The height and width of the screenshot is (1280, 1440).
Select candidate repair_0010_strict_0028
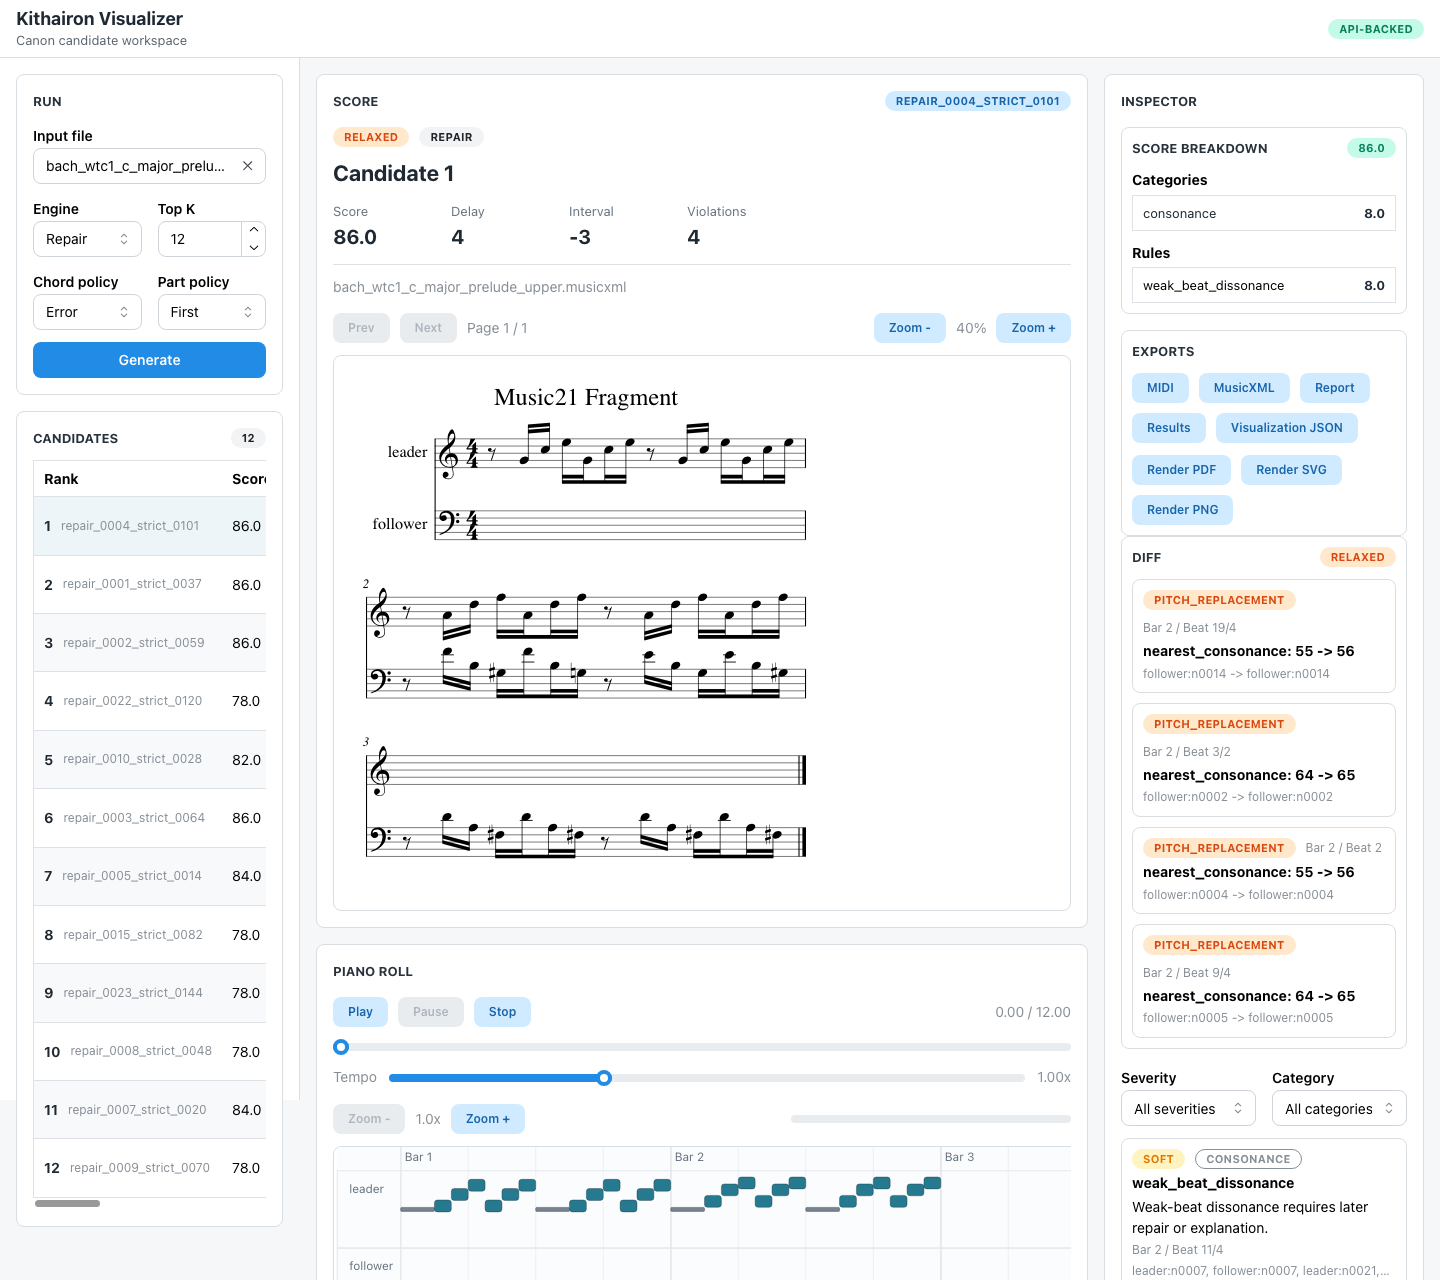click(150, 759)
